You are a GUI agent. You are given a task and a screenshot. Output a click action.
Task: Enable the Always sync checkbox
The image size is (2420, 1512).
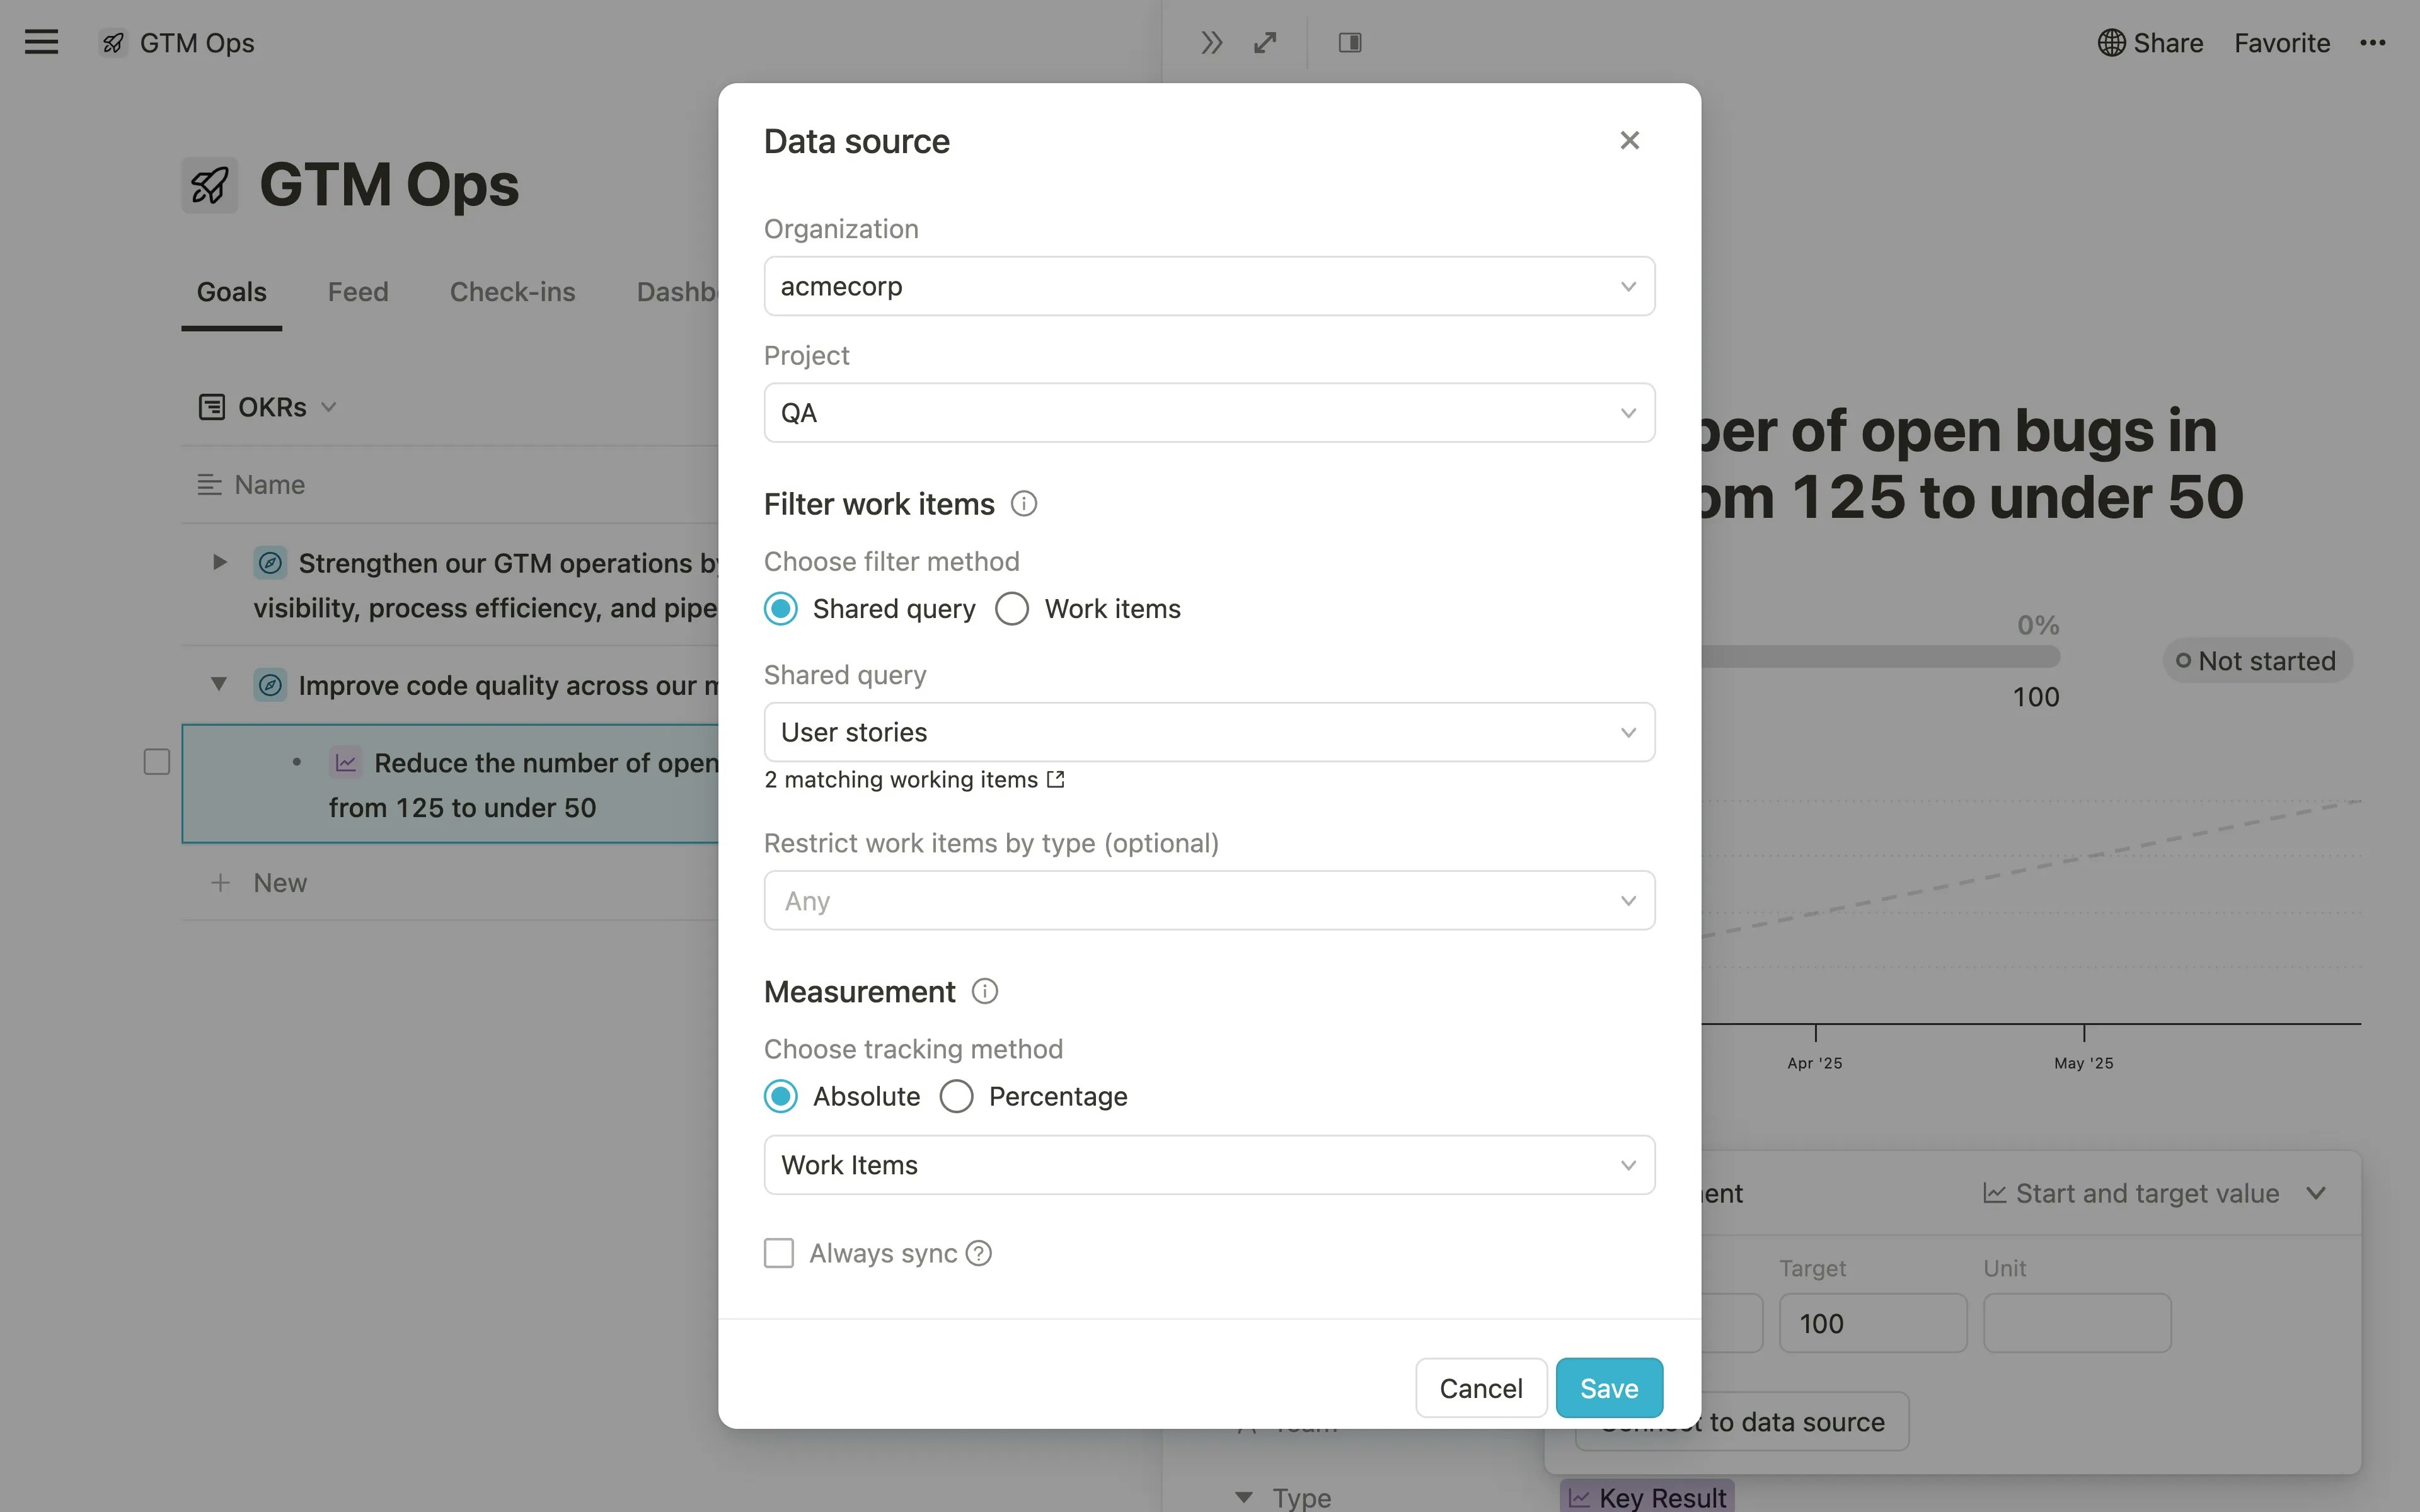pos(779,1253)
